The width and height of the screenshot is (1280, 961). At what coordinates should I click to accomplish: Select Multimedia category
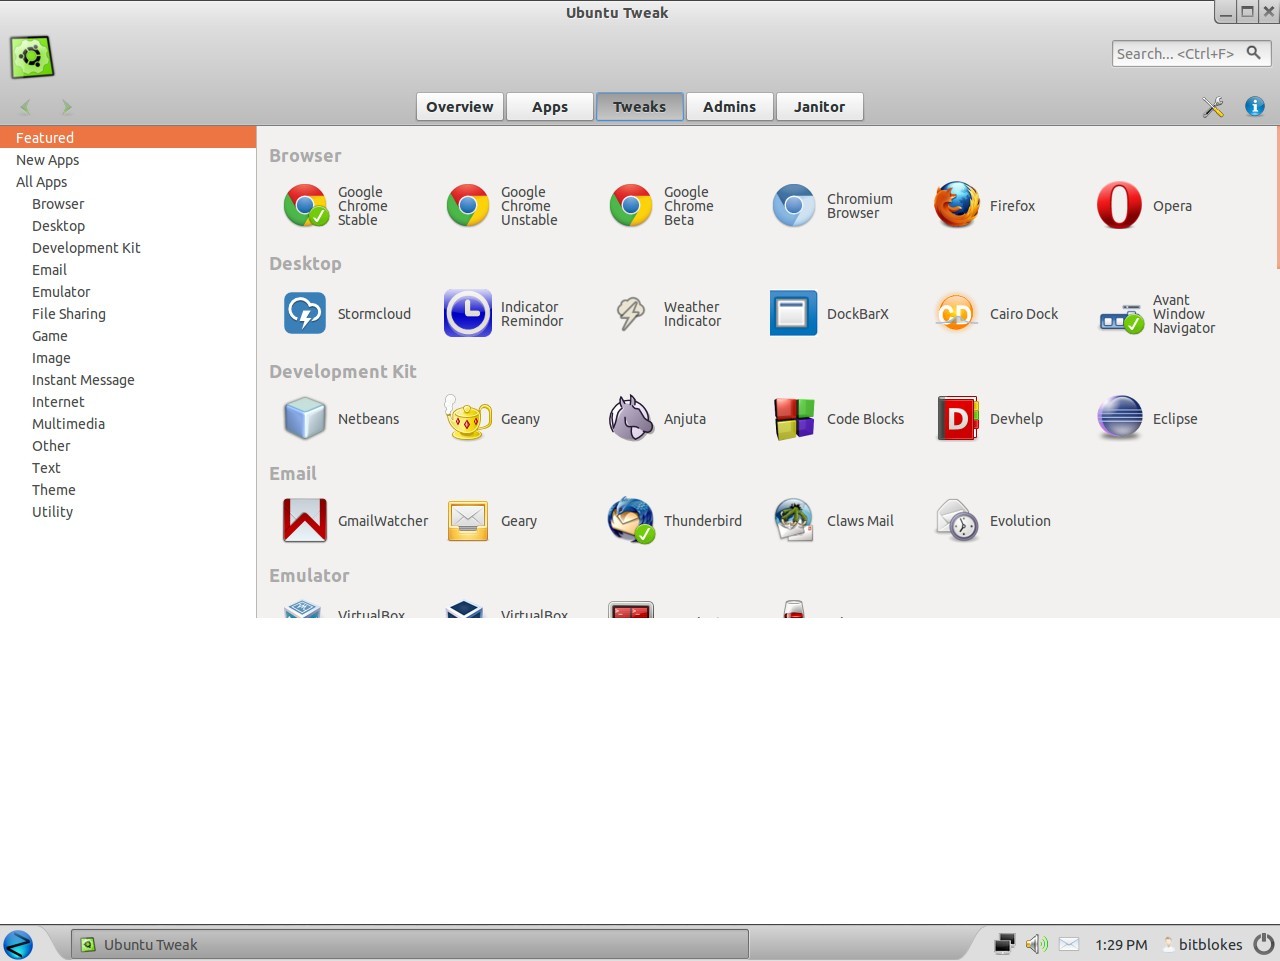click(x=128, y=424)
